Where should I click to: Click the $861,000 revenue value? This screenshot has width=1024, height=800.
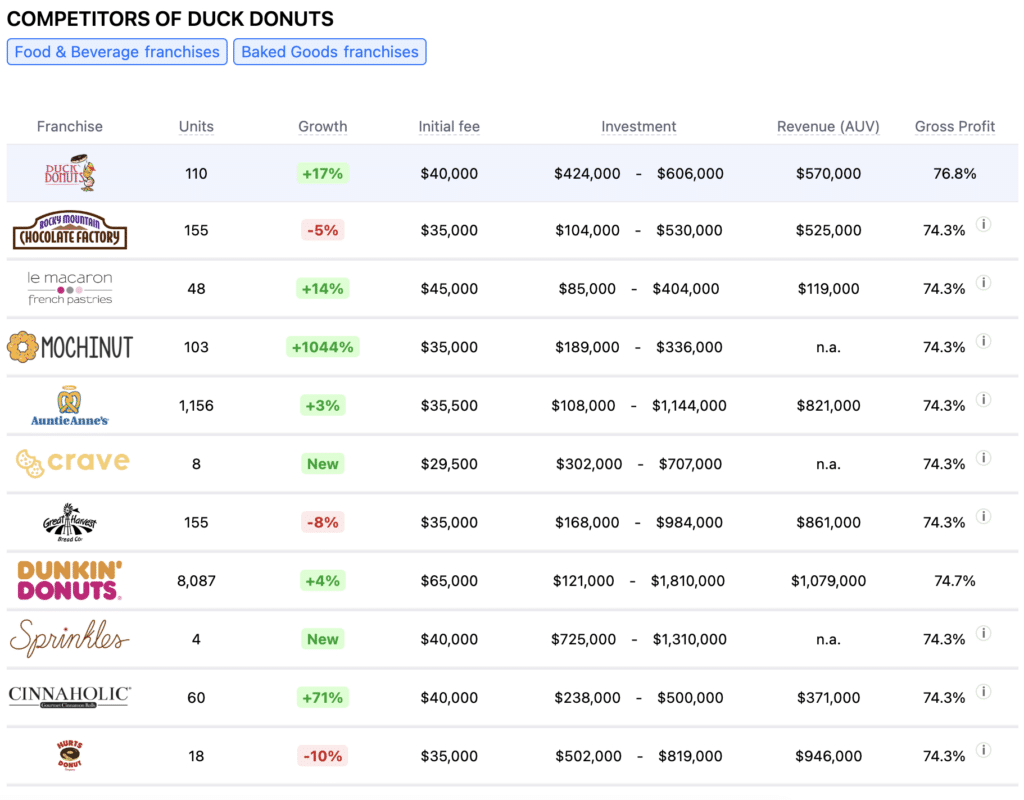828,522
